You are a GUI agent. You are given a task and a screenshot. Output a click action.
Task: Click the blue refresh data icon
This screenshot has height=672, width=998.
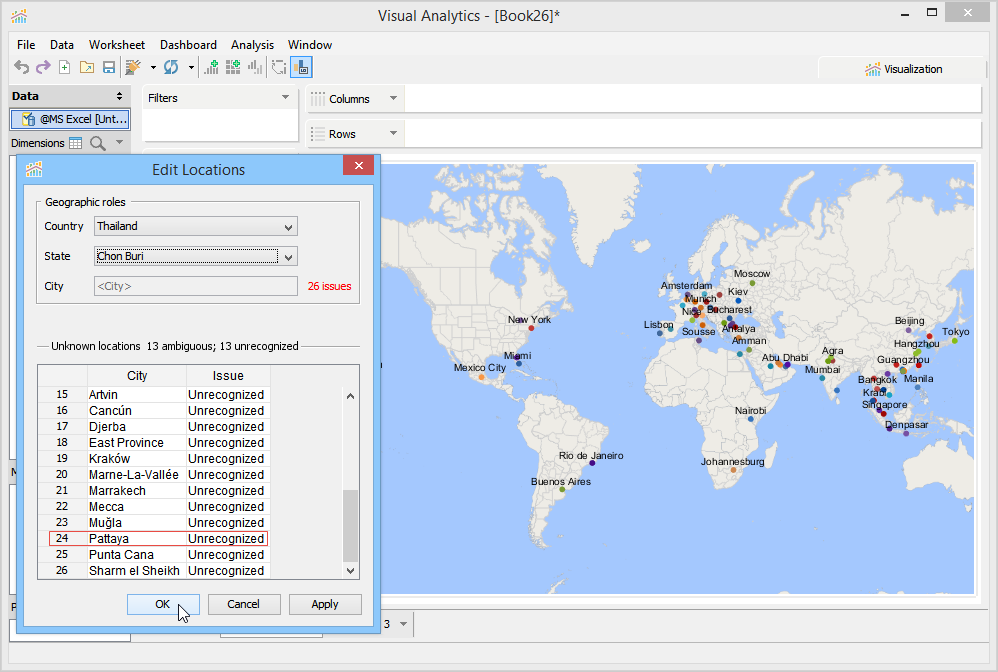coord(171,67)
